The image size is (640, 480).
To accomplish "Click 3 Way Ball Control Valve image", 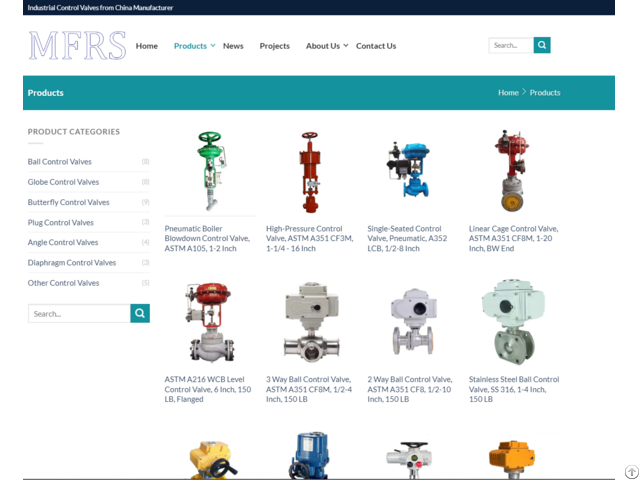I will coord(311,322).
